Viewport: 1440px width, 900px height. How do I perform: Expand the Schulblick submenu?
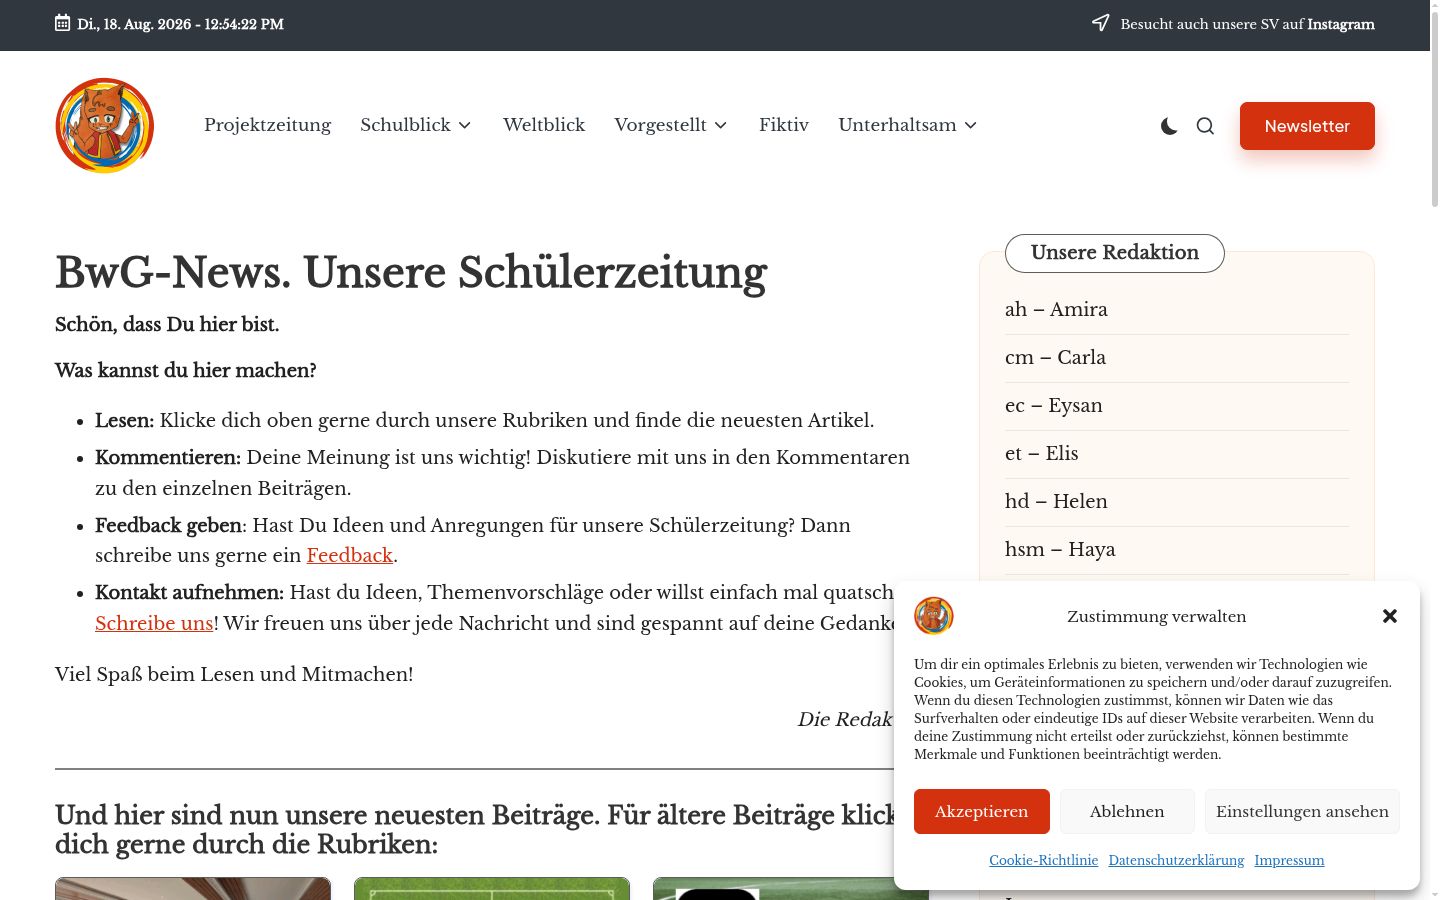(x=465, y=126)
